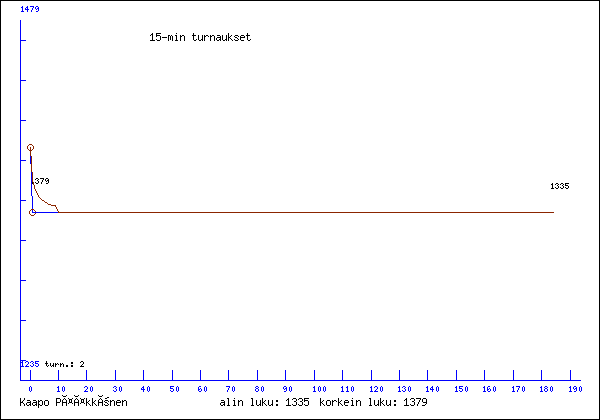Pick the 100 mark on the x-axis
This screenshot has height=420, width=600.
point(317,388)
